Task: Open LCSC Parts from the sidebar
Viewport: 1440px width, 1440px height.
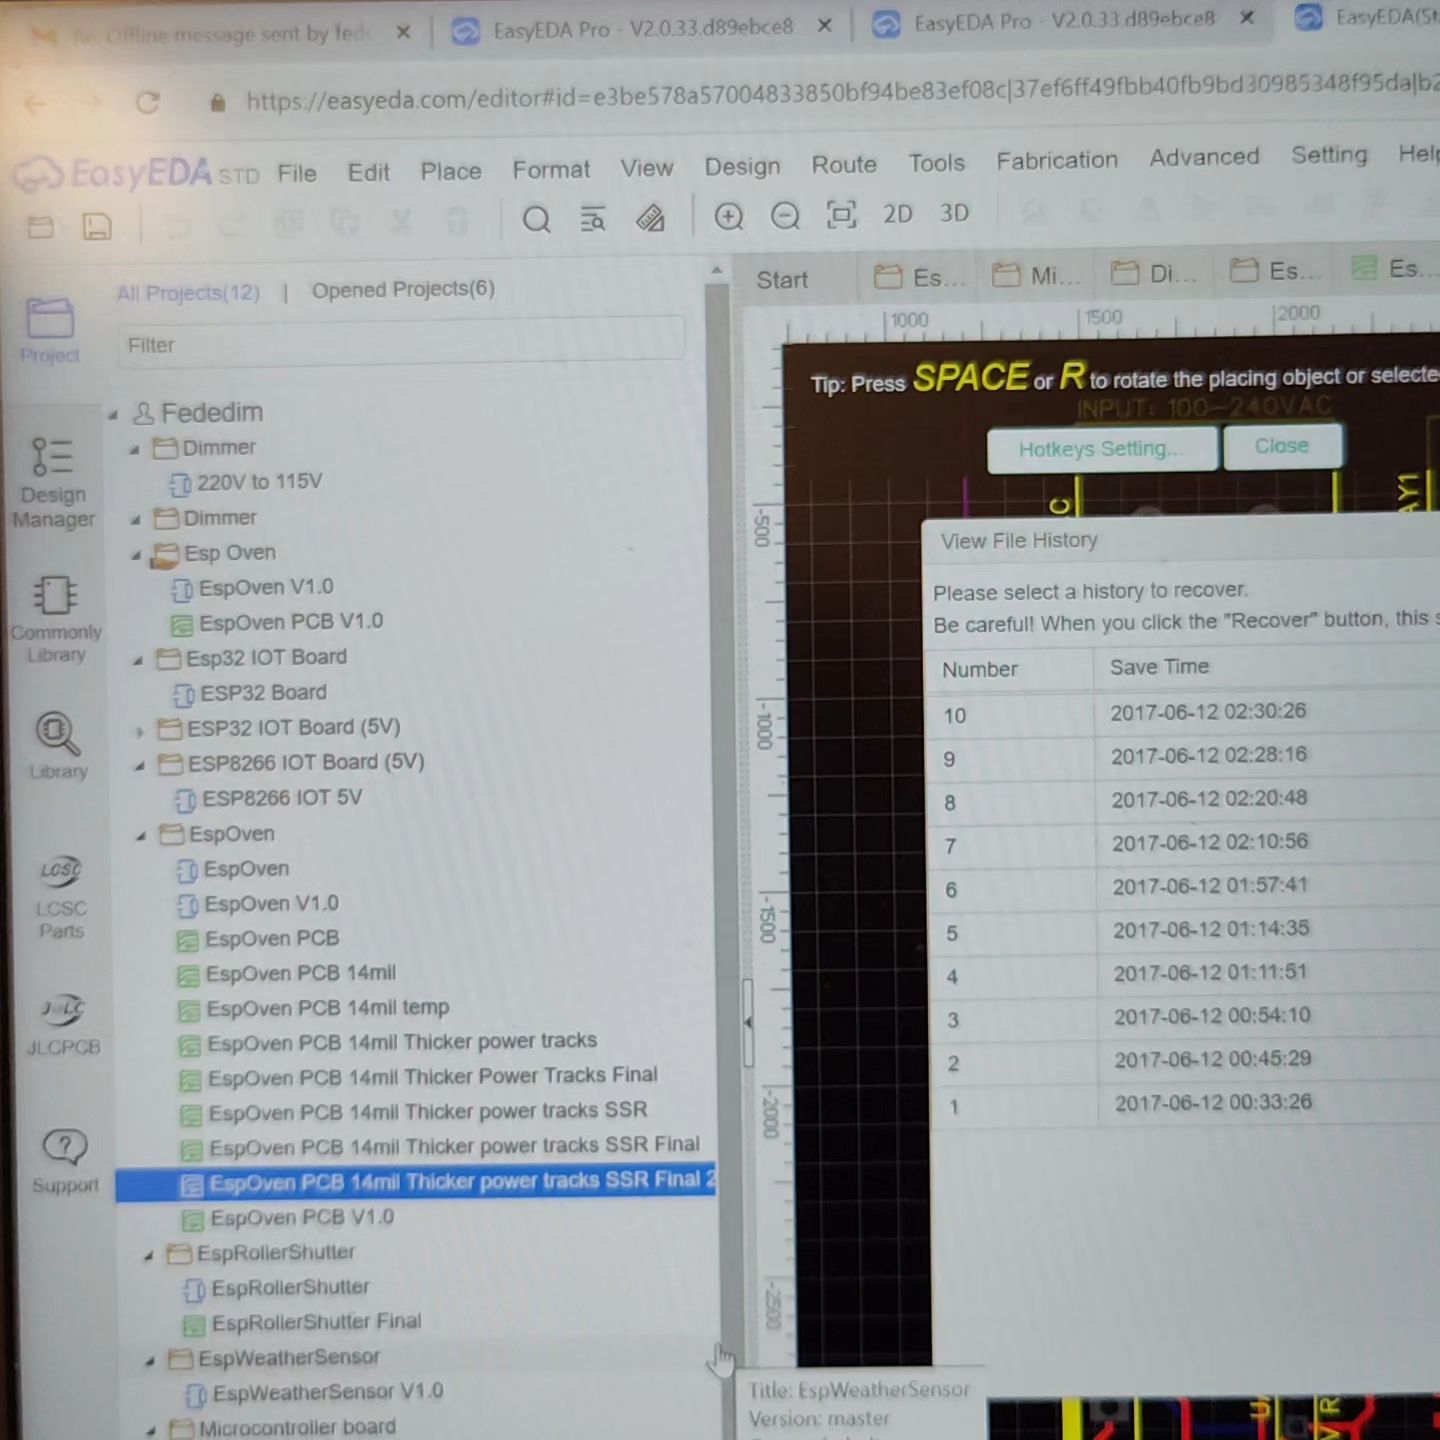Action: (61, 897)
